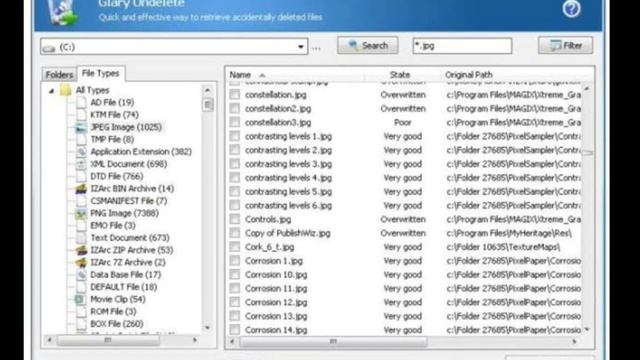Click the State column header
Image resolution: width=640 pixels, height=360 pixels.
point(400,75)
